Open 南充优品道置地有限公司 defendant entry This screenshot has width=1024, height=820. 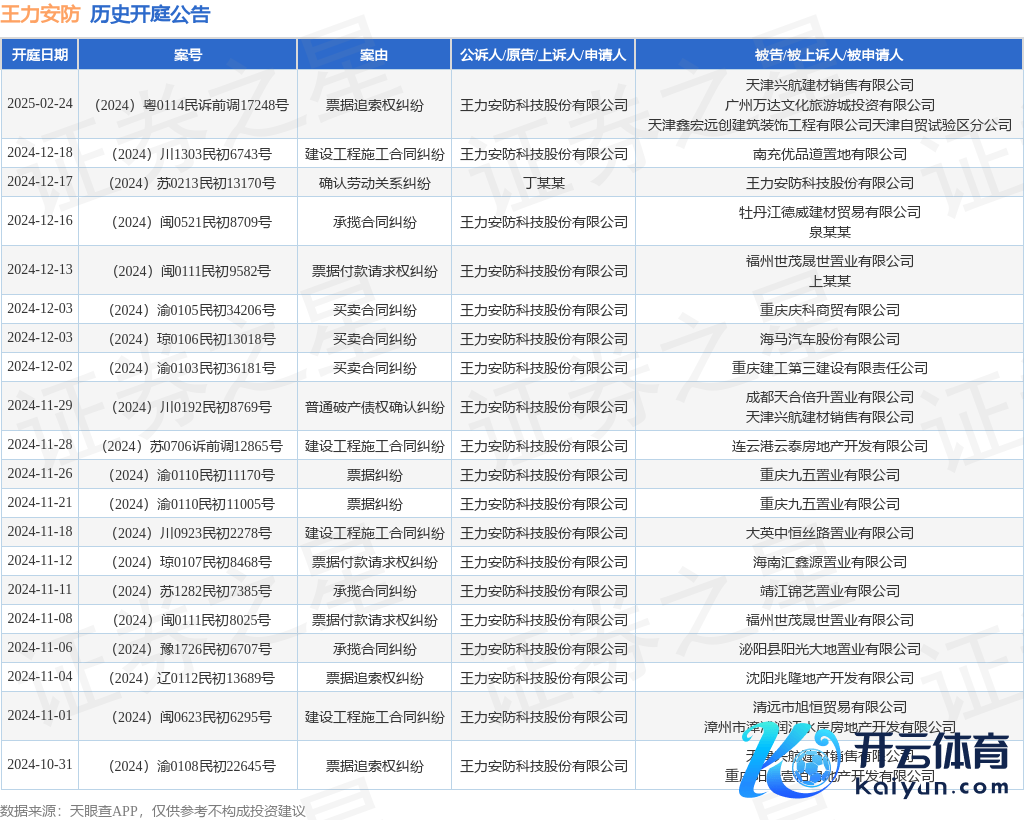pyautogui.click(x=829, y=154)
